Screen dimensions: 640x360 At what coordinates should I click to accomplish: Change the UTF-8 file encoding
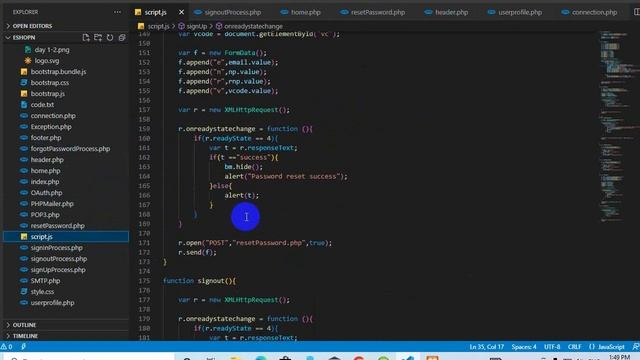552,347
